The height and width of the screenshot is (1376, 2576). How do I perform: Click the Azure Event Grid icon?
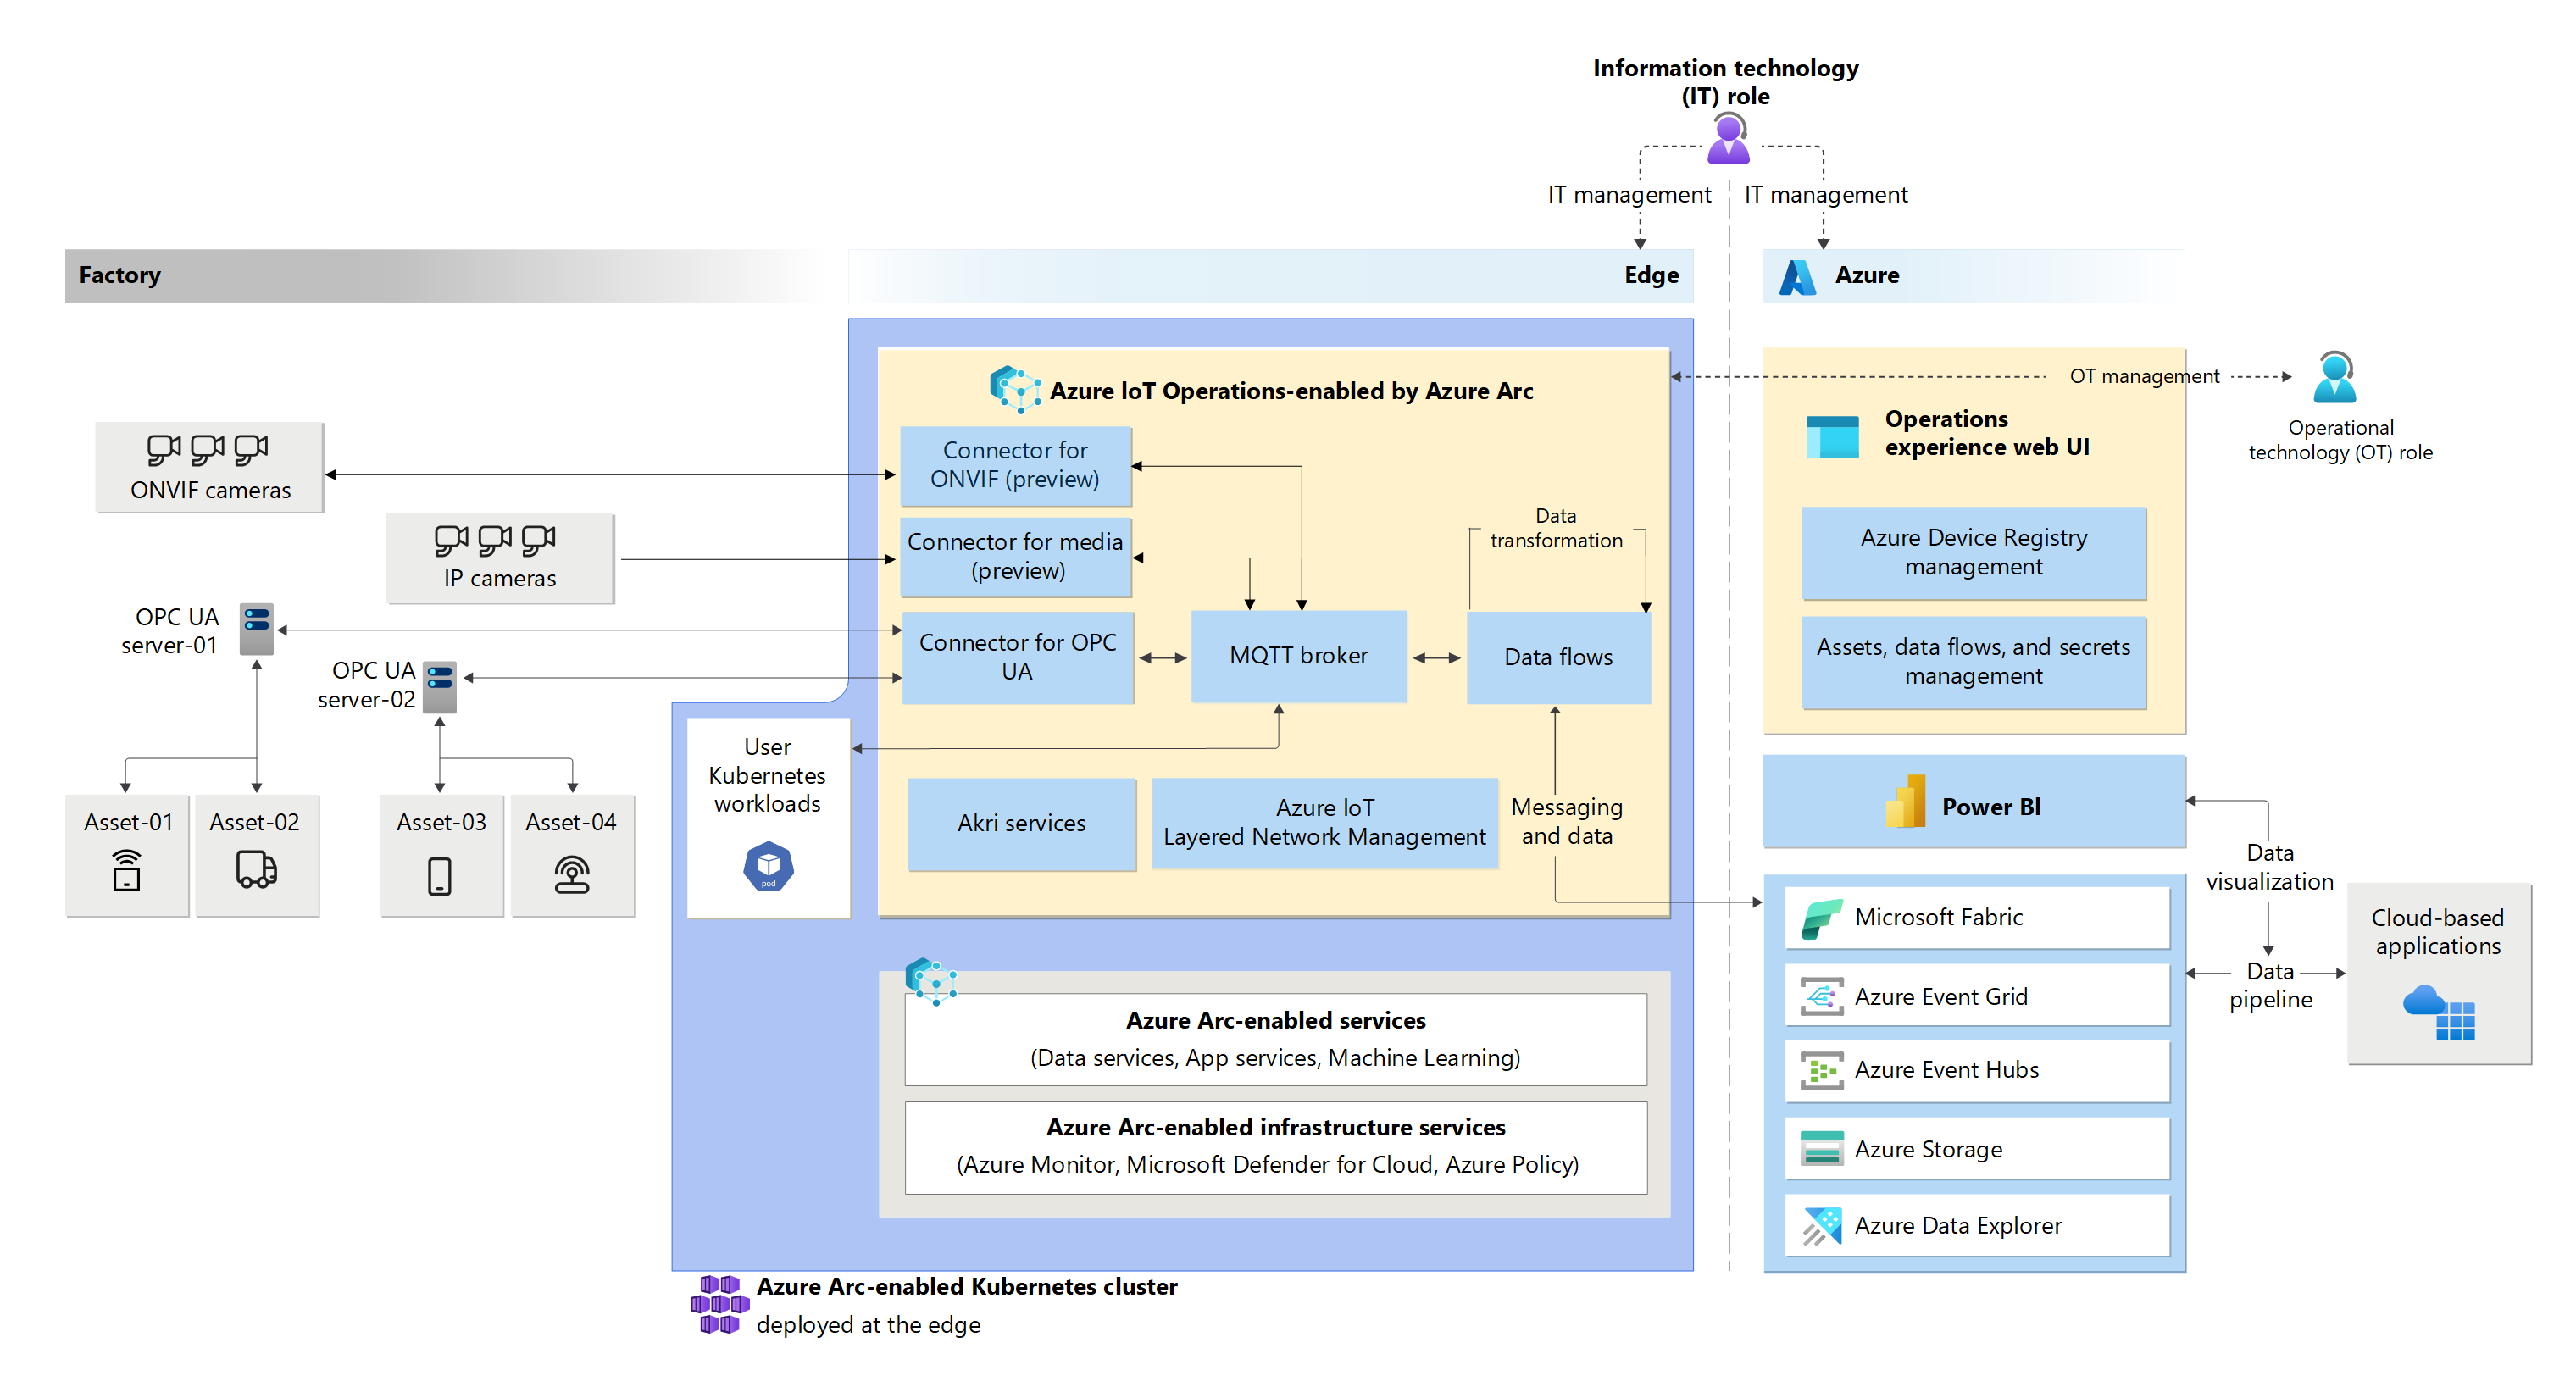(1821, 997)
